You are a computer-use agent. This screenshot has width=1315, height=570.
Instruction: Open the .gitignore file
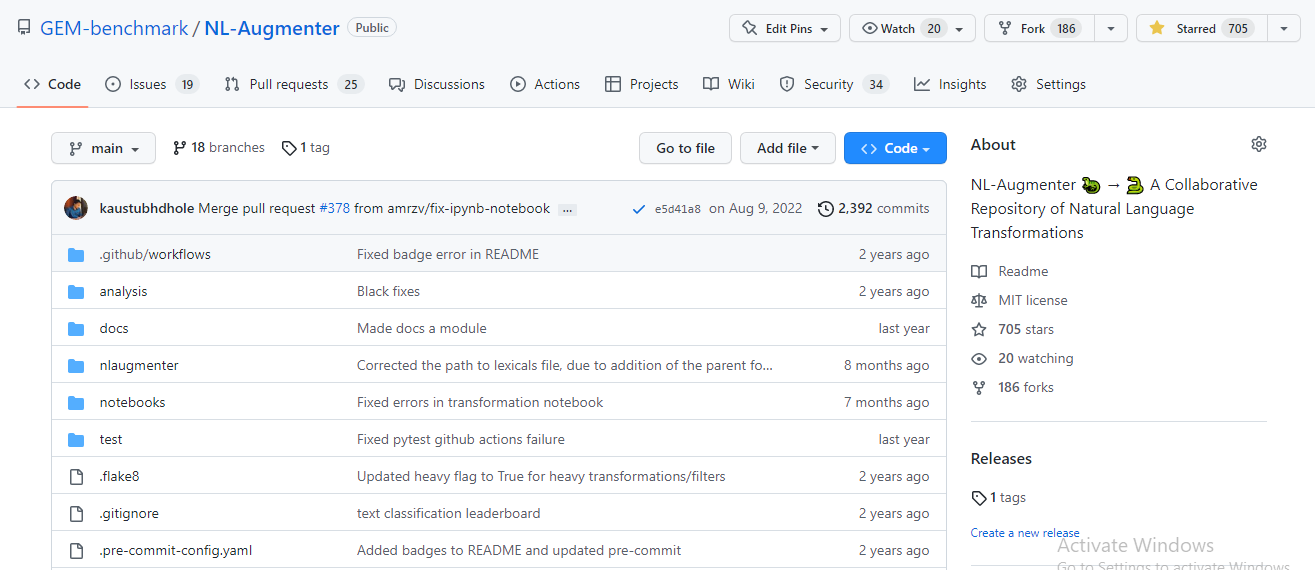coord(129,513)
